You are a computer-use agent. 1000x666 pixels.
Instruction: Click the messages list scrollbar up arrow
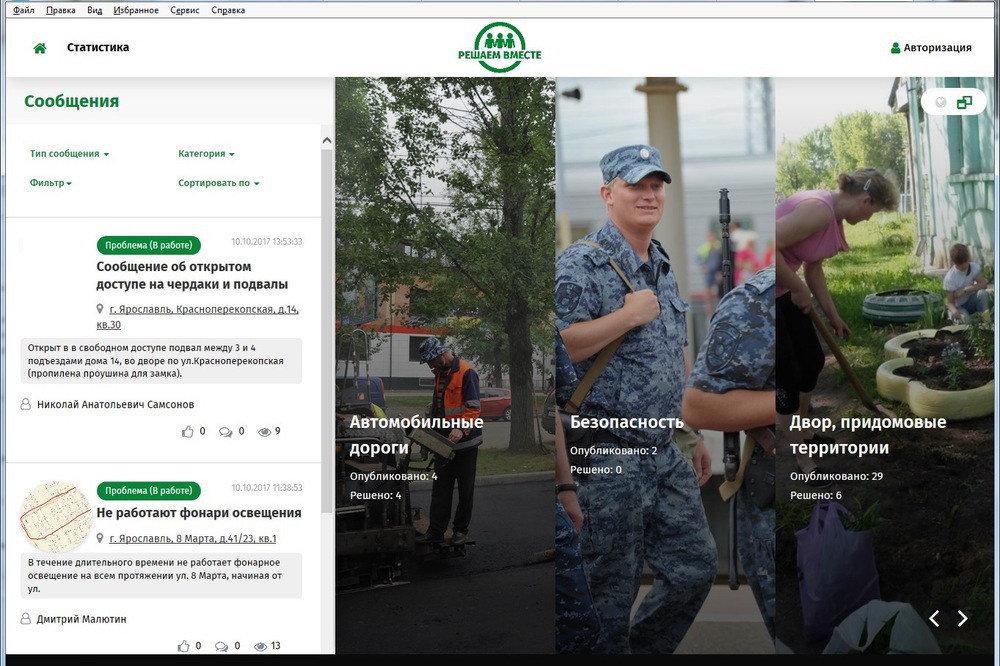pyautogui.click(x=327, y=140)
